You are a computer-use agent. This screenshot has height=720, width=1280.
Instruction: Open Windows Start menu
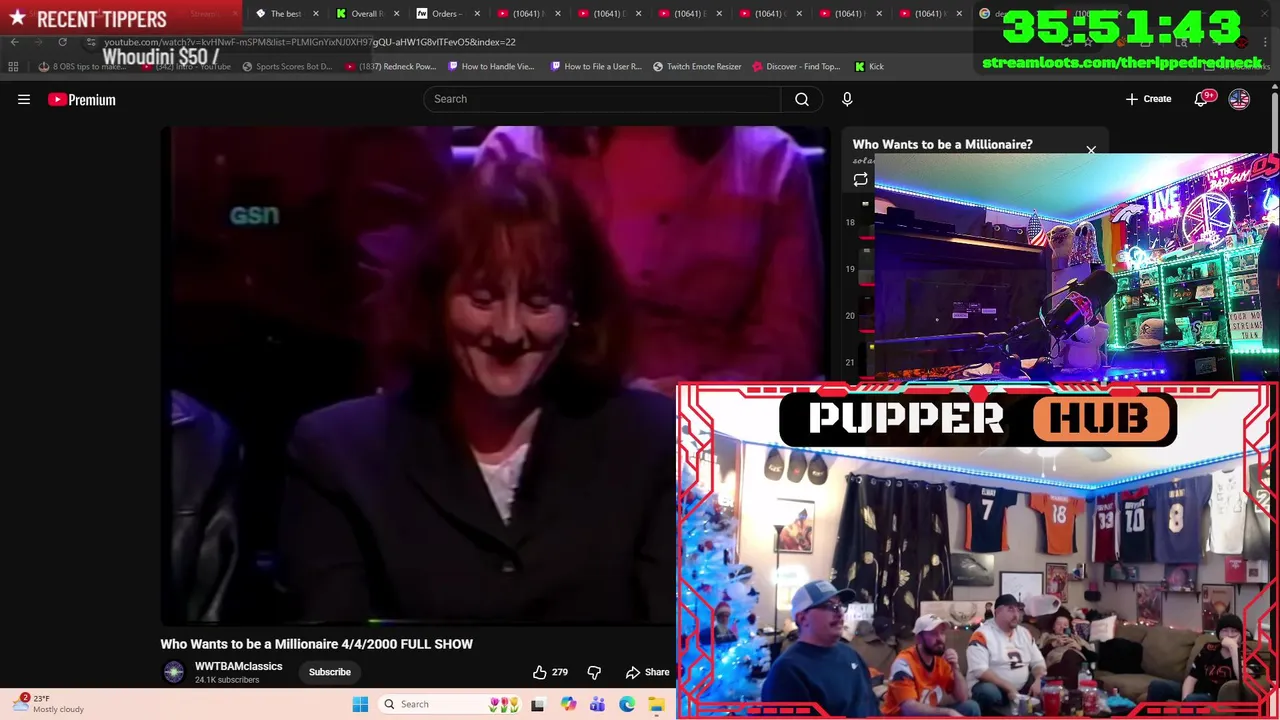point(360,704)
